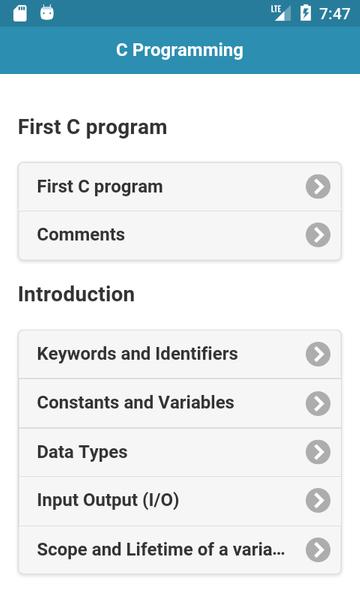Open the Comments lesson
This screenshot has height=600, width=360.
tap(179, 235)
